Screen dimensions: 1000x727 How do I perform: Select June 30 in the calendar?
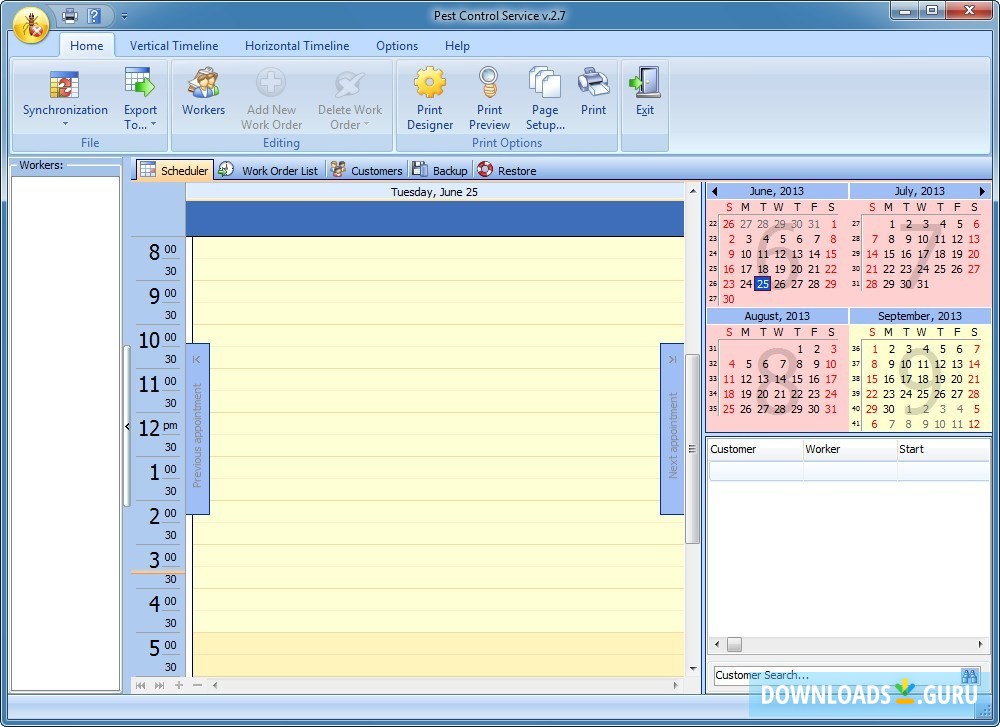(728, 299)
